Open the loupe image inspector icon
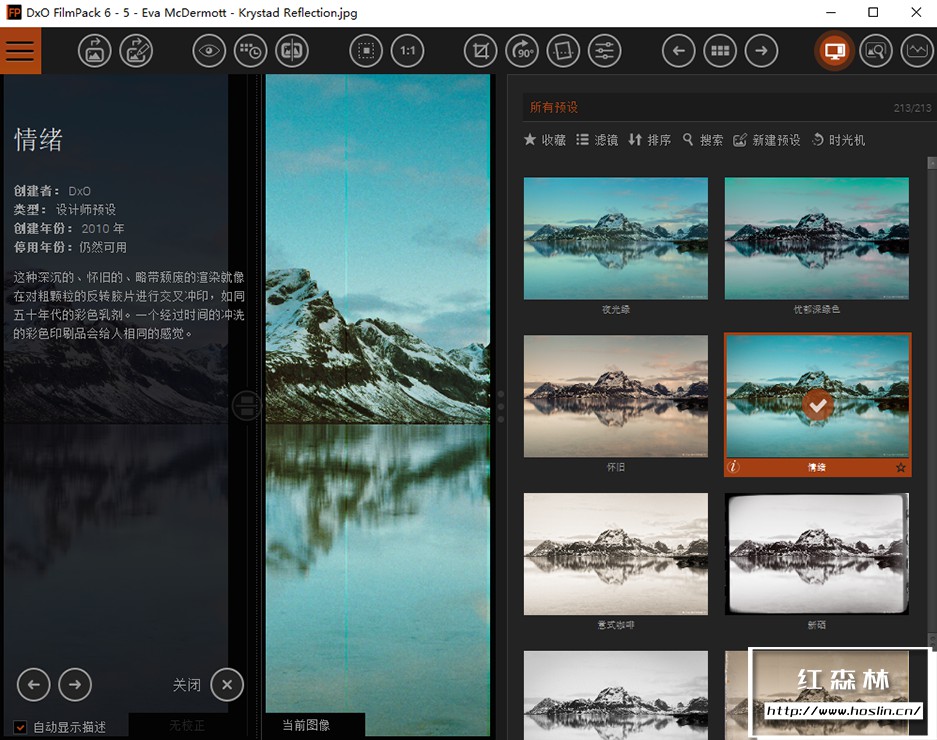This screenshot has height=740, width=937. click(876, 51)
